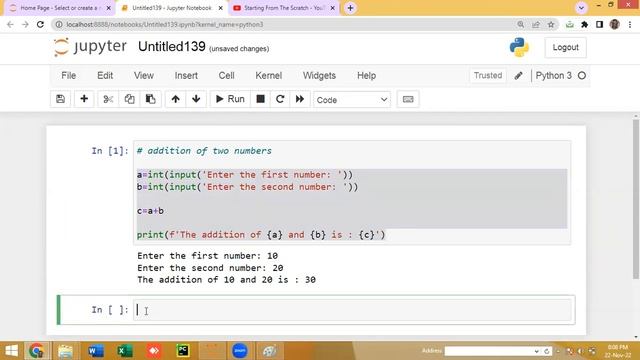Click output 'The addition of 10 and 20 is : 30'
Screen dimensions: 640x360
coord(227,280)
